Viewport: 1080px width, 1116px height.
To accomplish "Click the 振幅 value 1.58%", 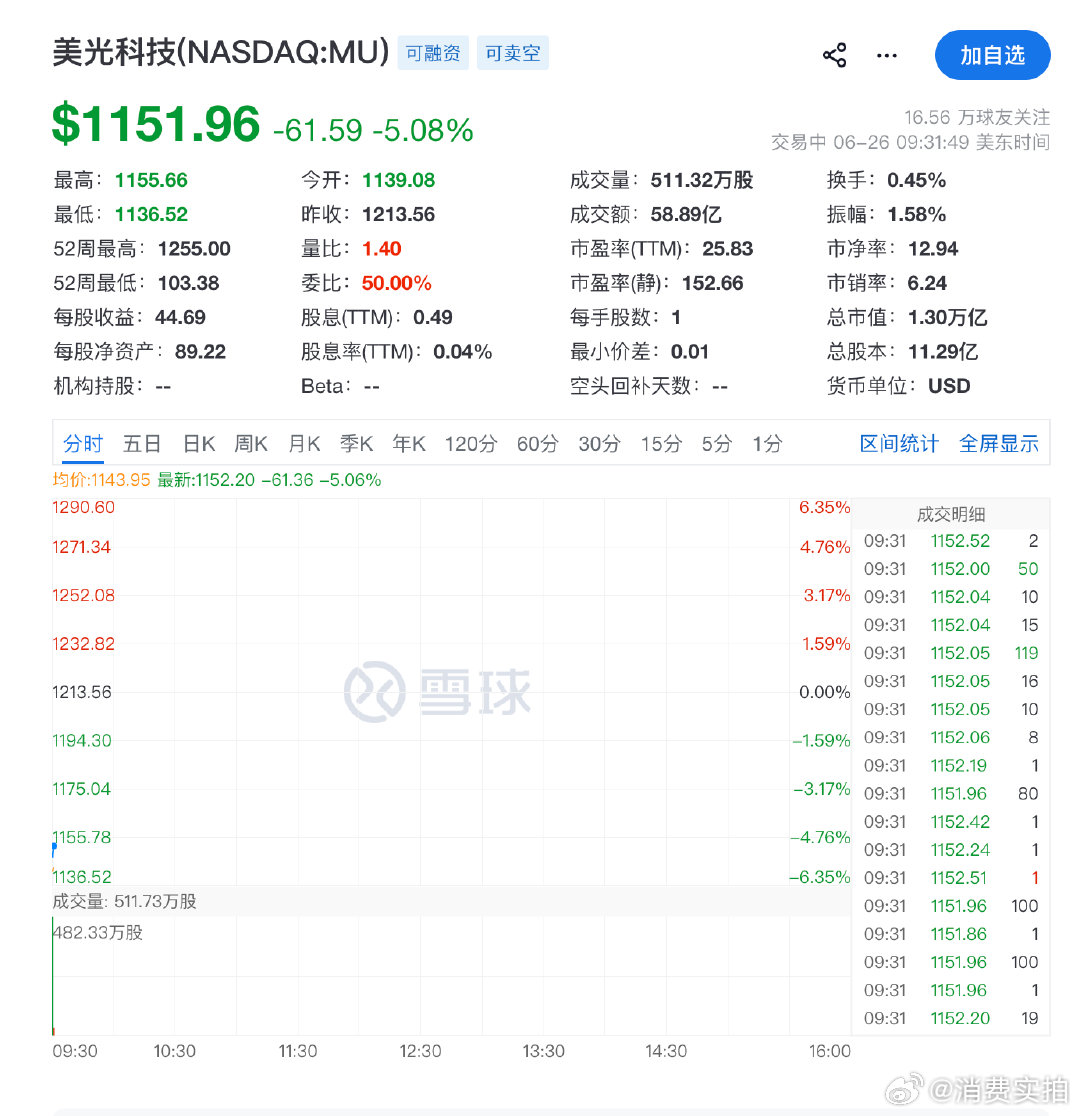I will (916, 214).
